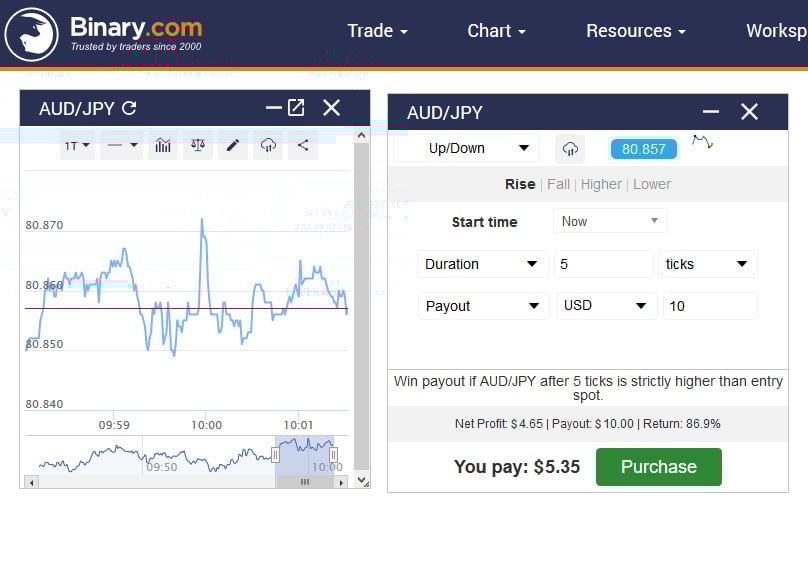Minimize the AUD/JPY trade panel
The height and width of the screenshot is (585, 808).
pos(711,111)
